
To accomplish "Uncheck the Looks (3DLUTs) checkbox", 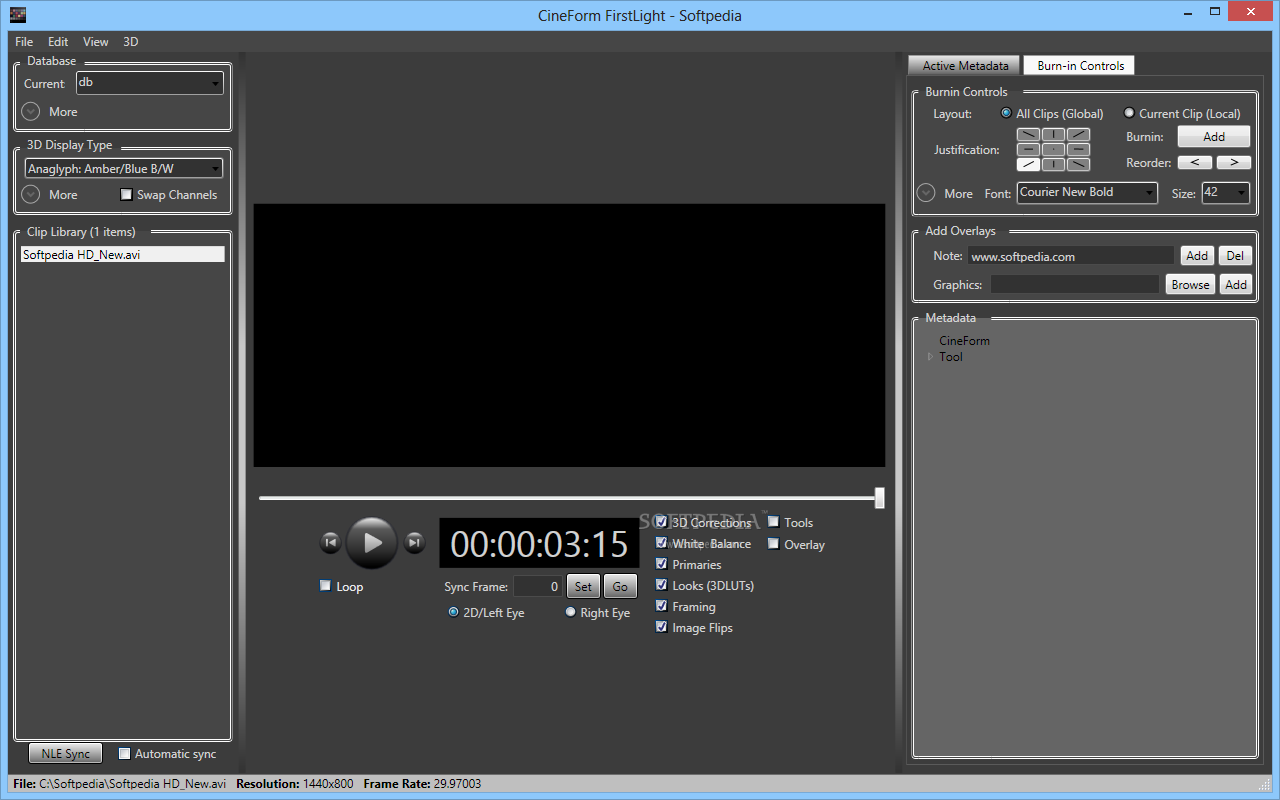I will (x=661, y=585).
